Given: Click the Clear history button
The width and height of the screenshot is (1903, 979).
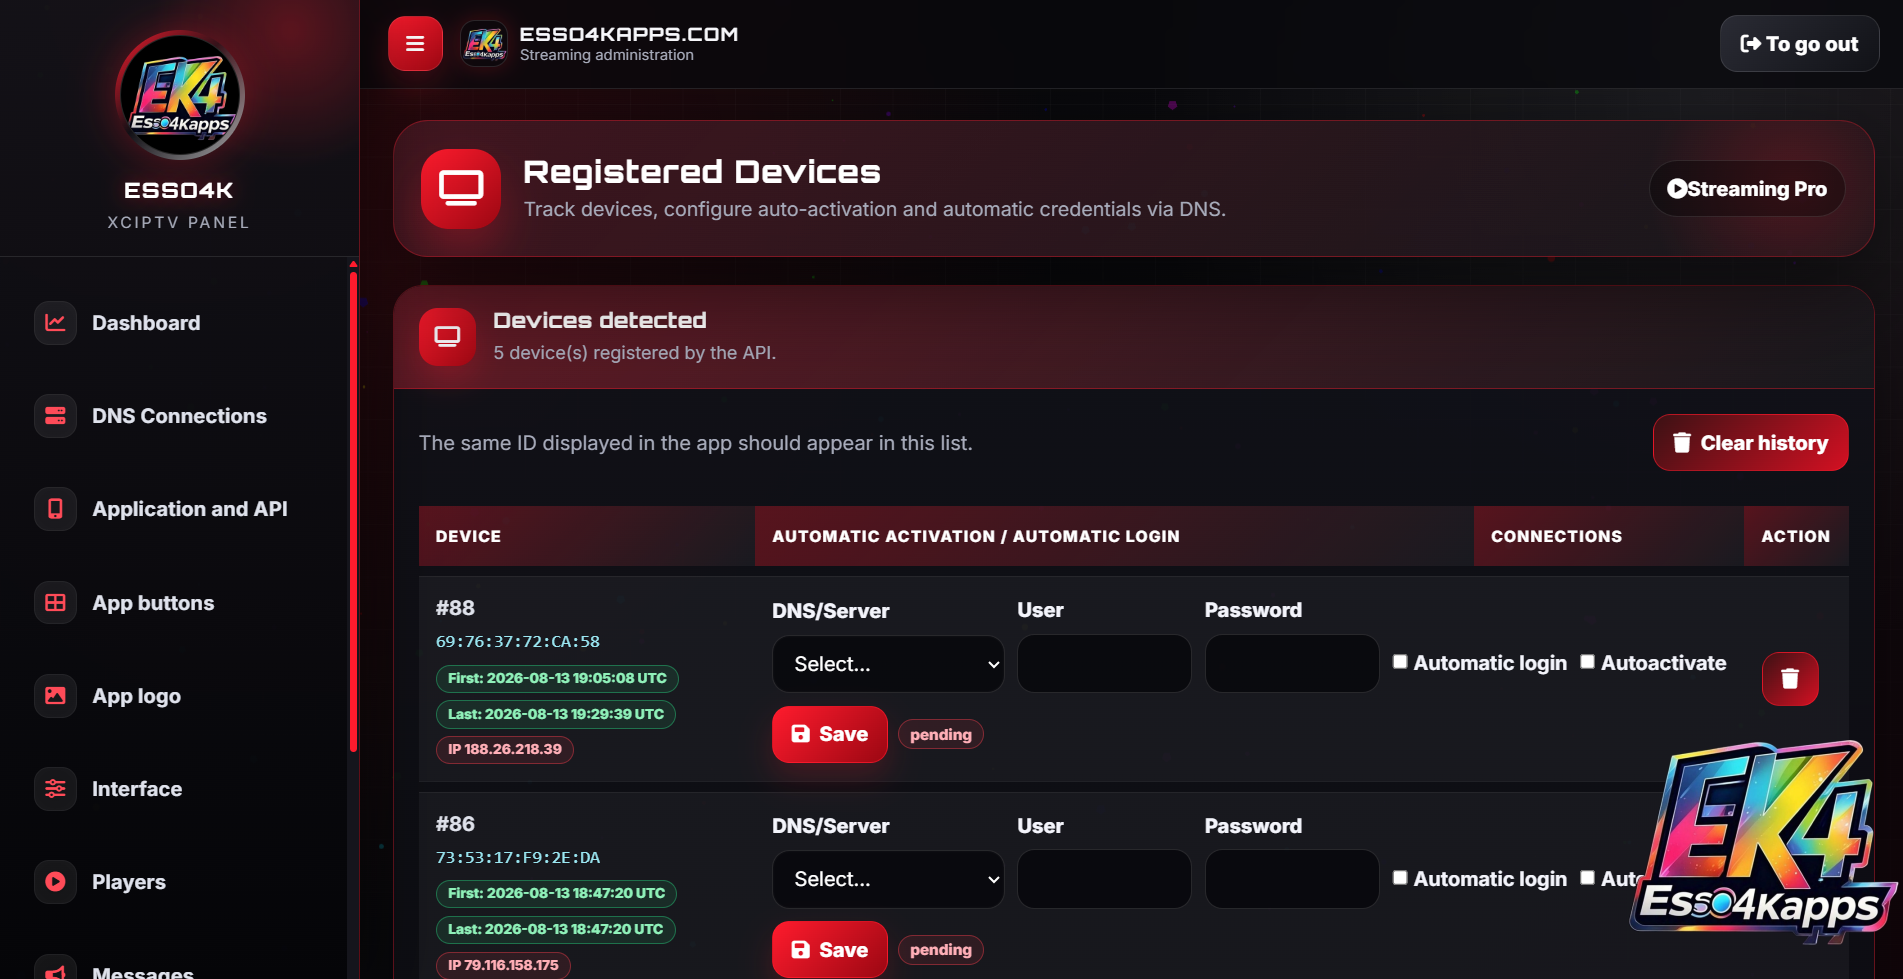Looking at the screenshot, I should tap(1751, 443).
